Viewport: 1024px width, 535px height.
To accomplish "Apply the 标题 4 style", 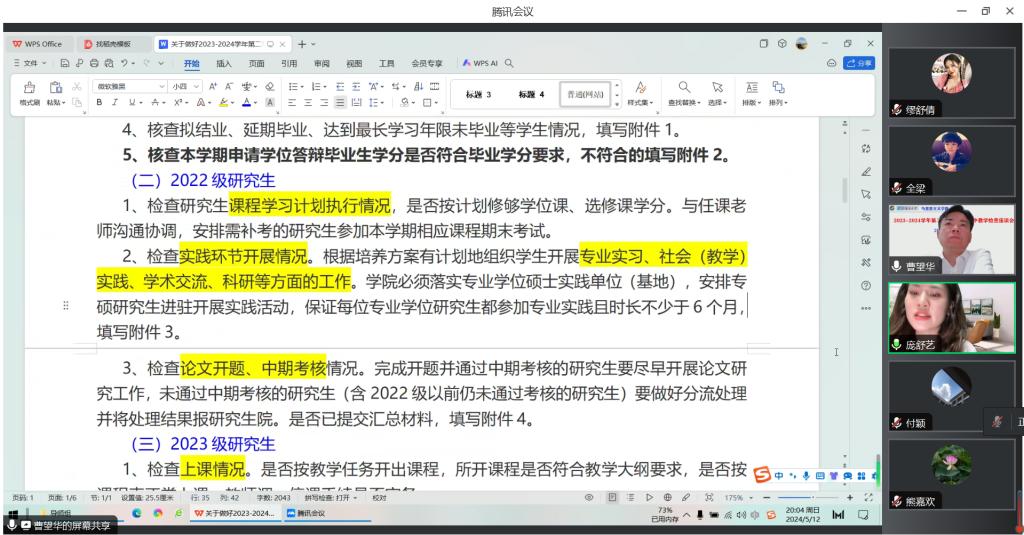I will (531, 95).
